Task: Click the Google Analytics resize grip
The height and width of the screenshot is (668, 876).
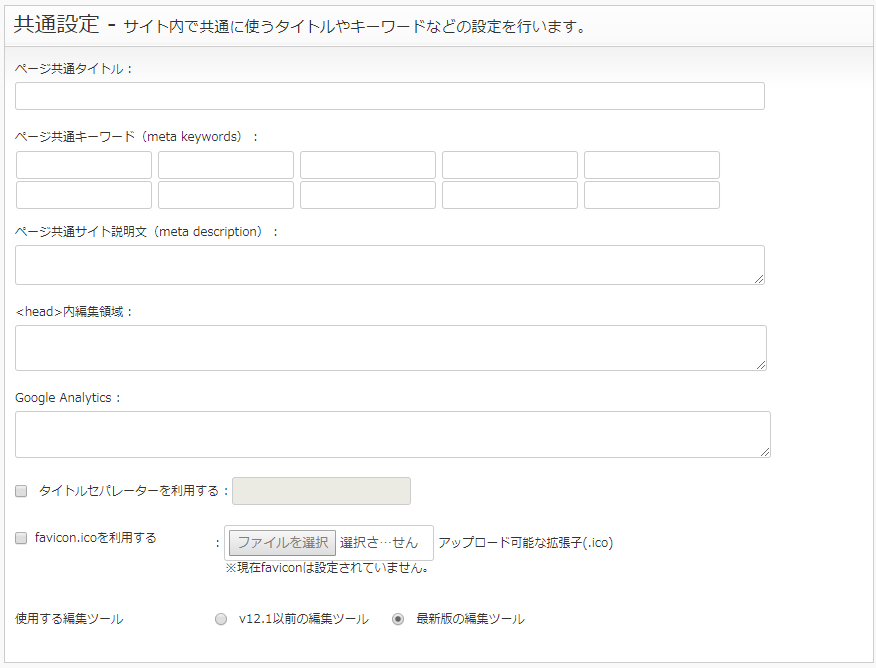Action: [x=765, y=452]
